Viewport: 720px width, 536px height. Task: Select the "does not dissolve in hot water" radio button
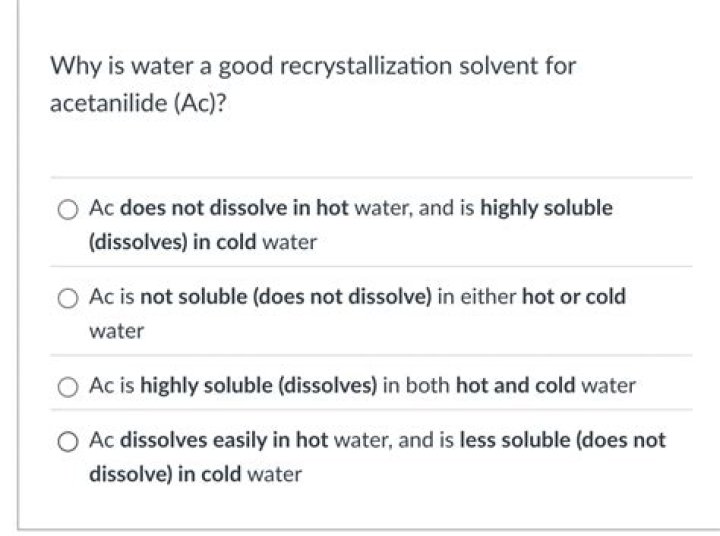click(68, 209)
